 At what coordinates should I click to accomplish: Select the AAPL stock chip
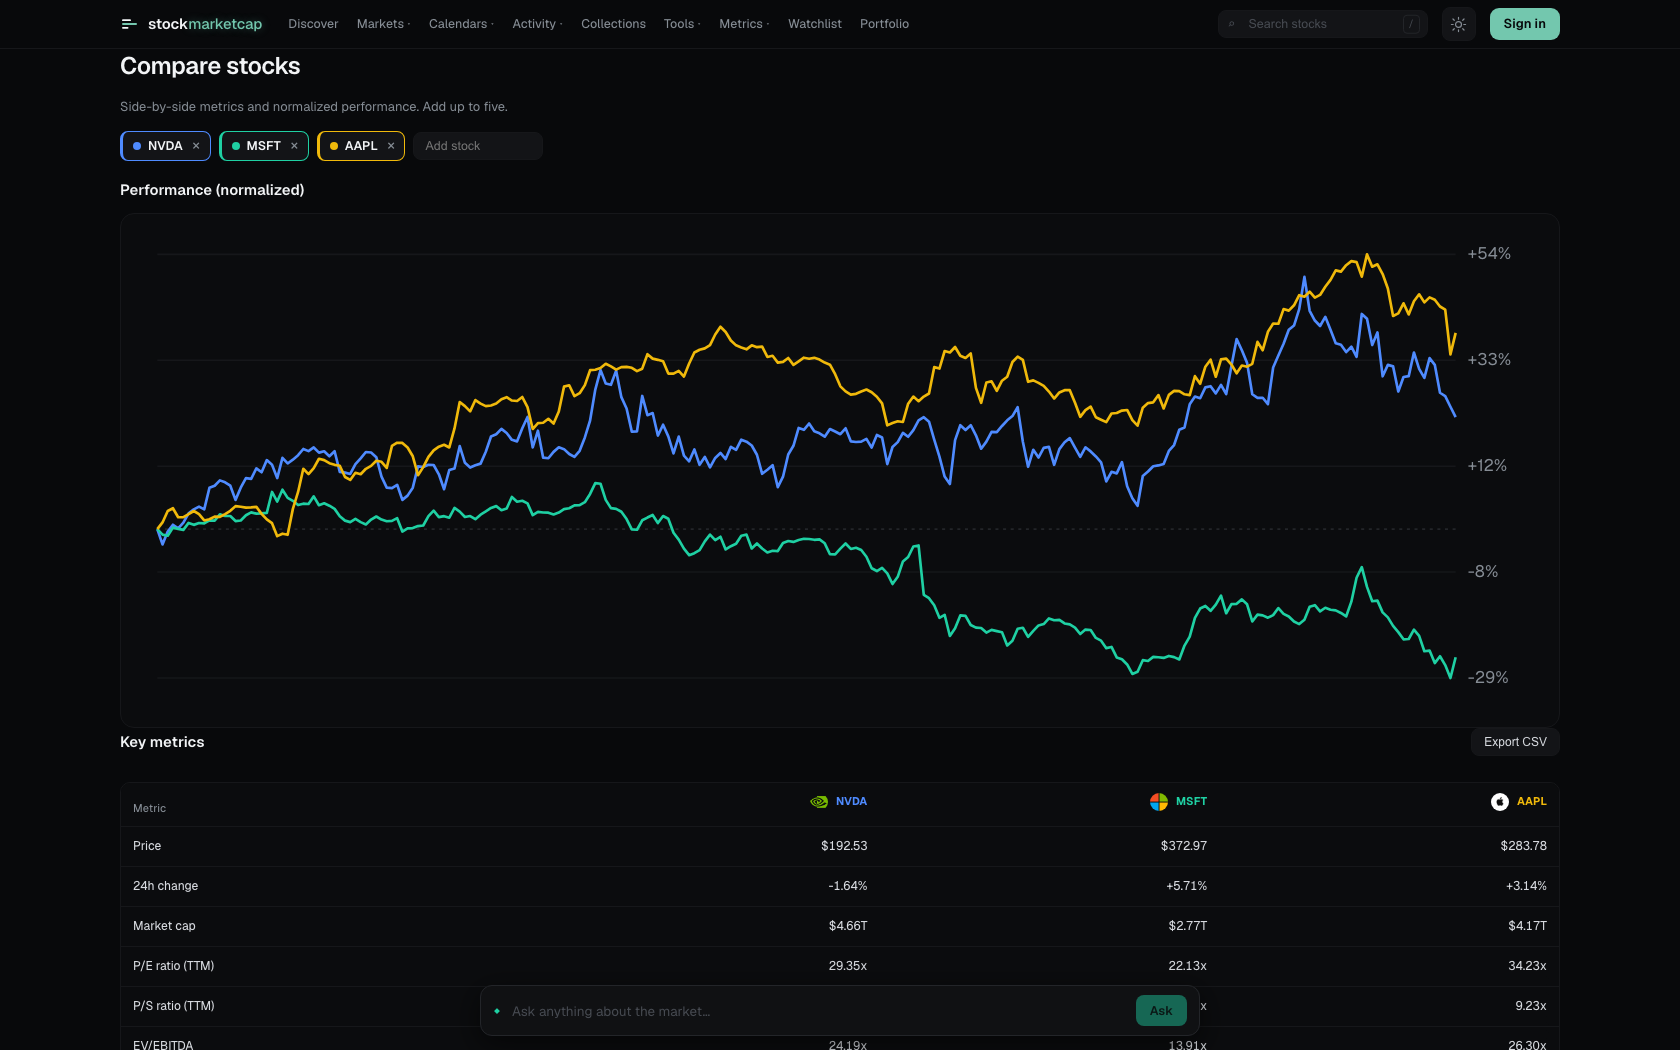[x=361, y=146]
